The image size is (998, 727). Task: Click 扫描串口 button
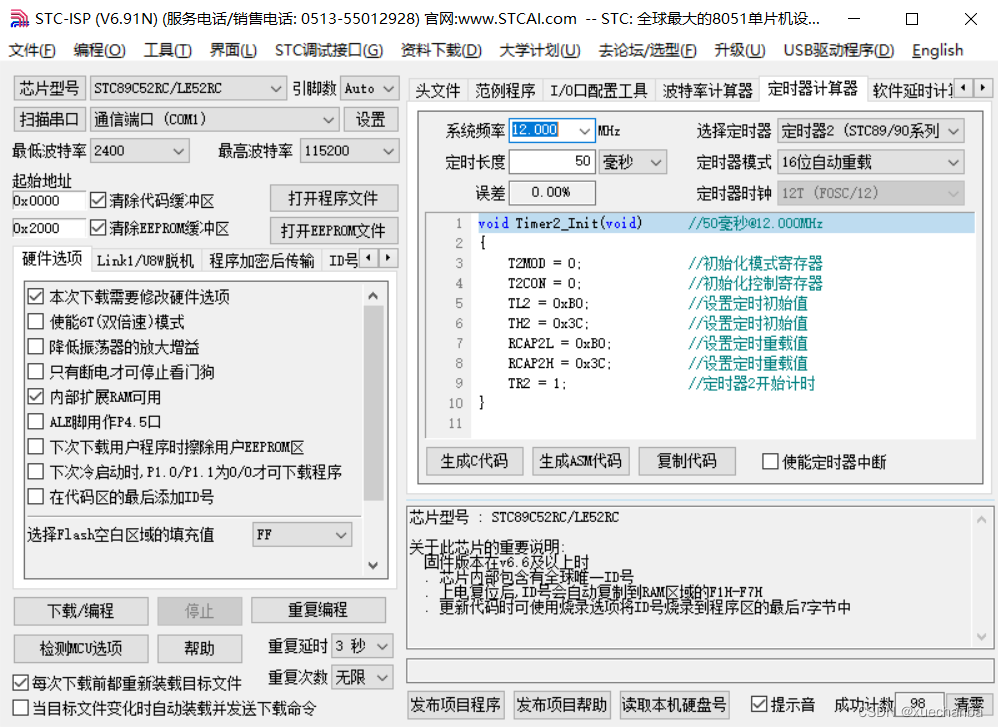[49, 119]
